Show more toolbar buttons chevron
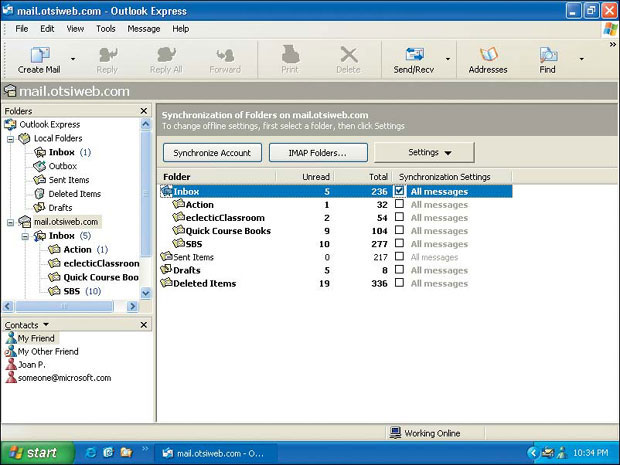 (x=613, y=44)
